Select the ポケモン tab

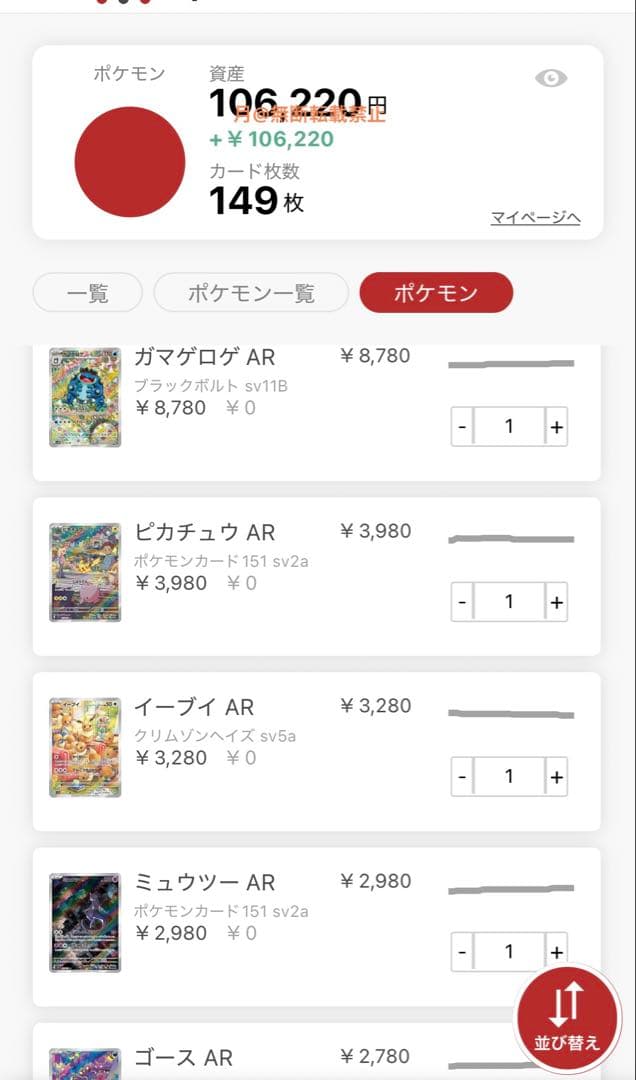[436, 292]
